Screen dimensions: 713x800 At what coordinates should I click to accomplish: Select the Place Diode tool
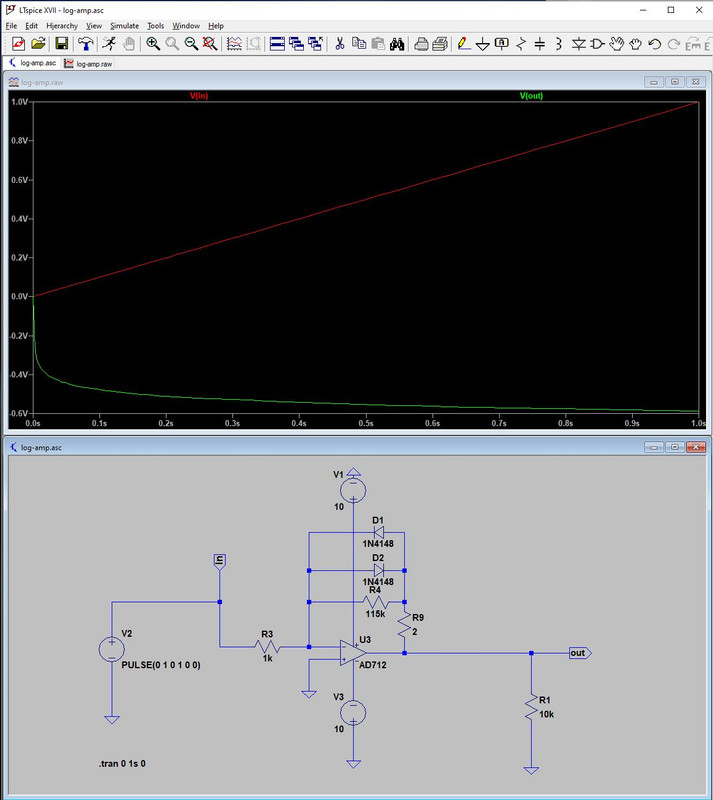point(578,44)
